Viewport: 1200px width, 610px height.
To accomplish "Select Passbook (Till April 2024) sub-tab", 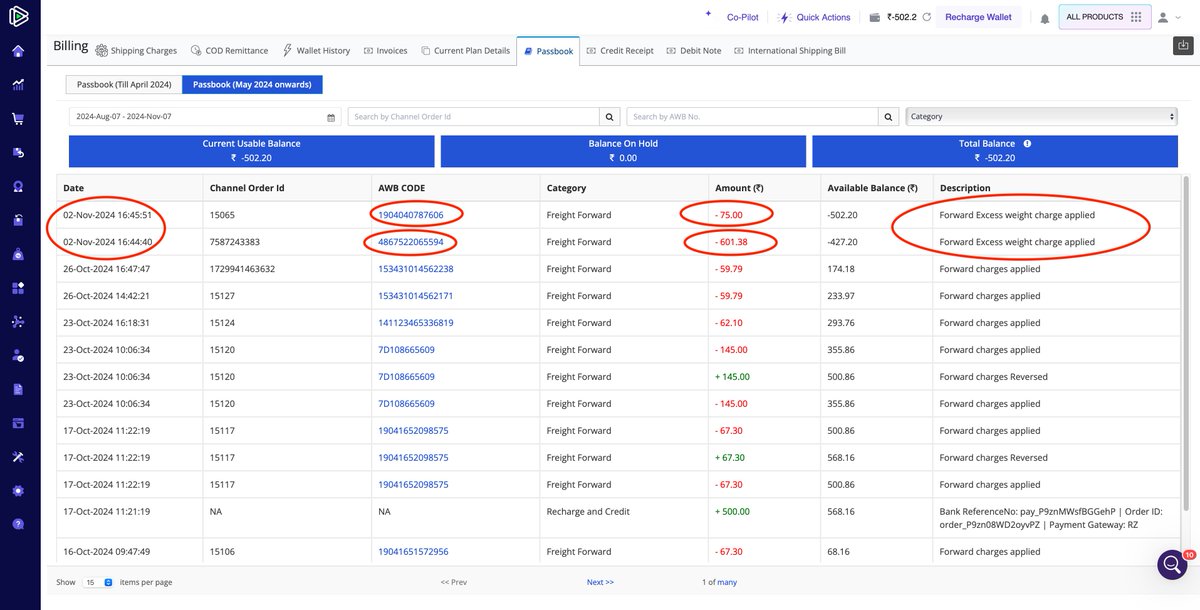I will click(x=124, y=85).
